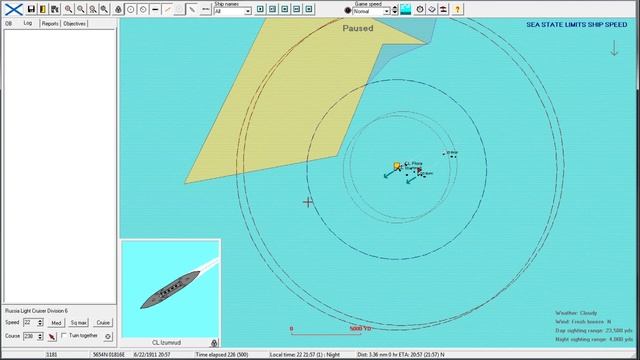The height and width of the screenshot is (360, 640).
Task: Click the third magnifier zoom icon
Action: coord(93,9)
